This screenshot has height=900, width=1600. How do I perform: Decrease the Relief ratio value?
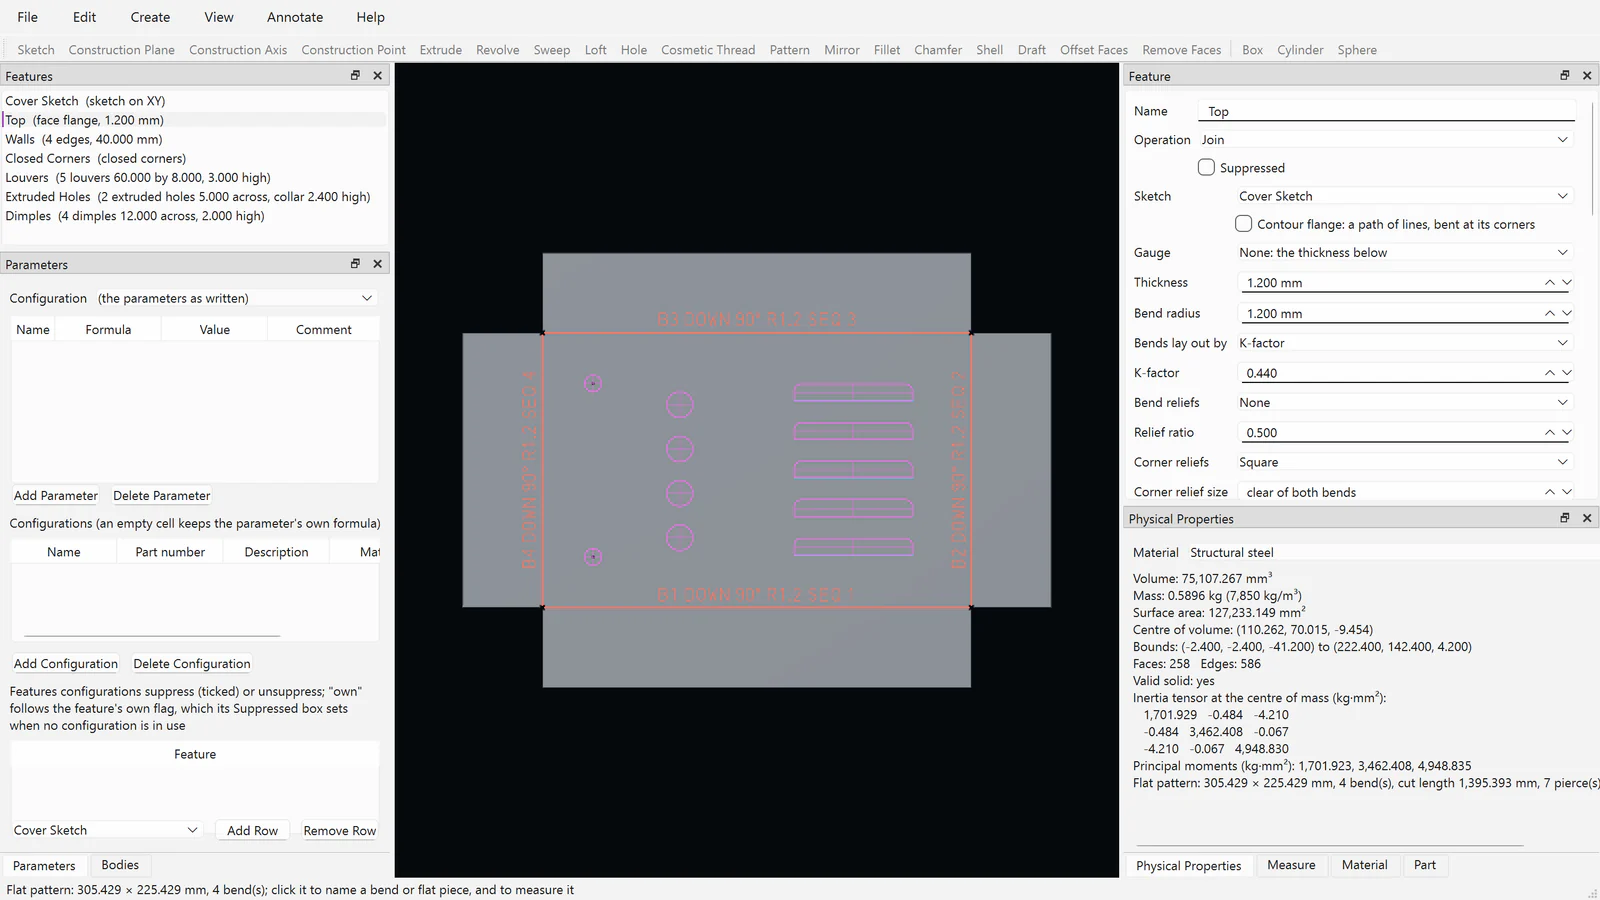point(1567,433)
